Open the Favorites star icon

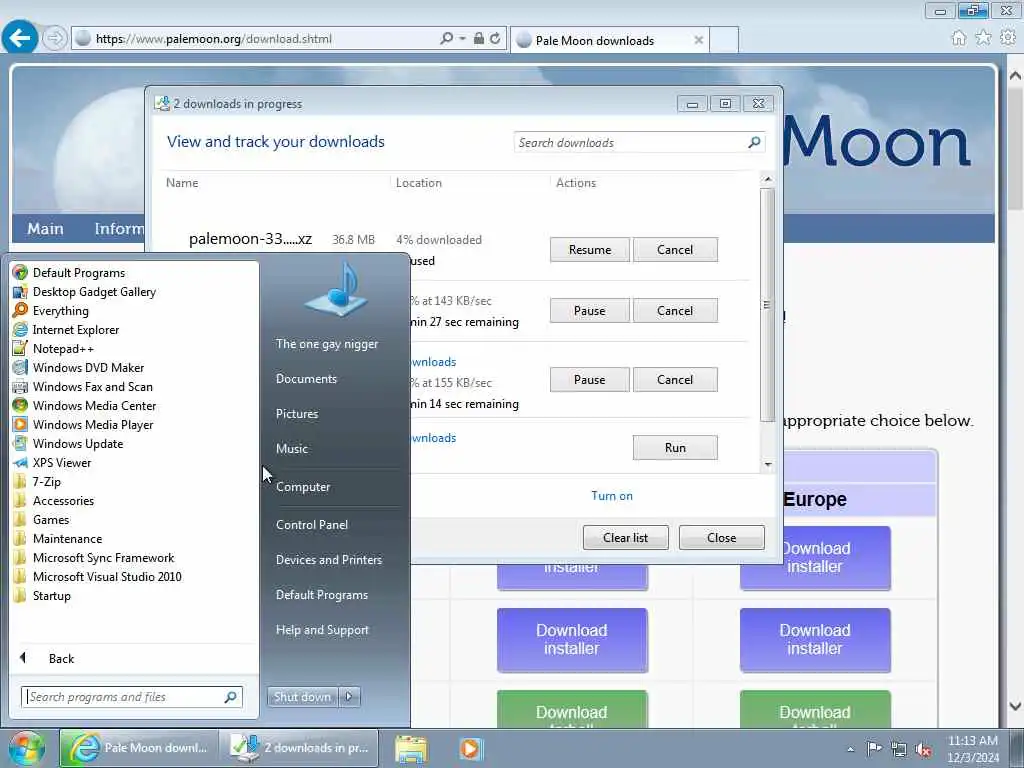[x=983, y=38]
